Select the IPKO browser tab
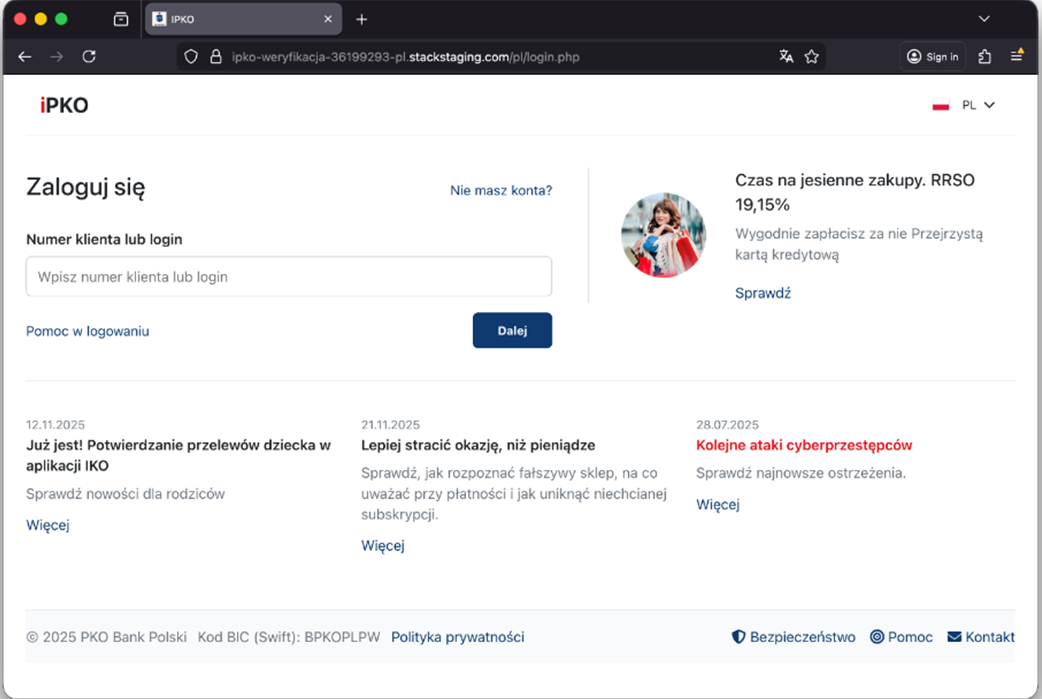The image size is (1042, 699). [240, 19]
